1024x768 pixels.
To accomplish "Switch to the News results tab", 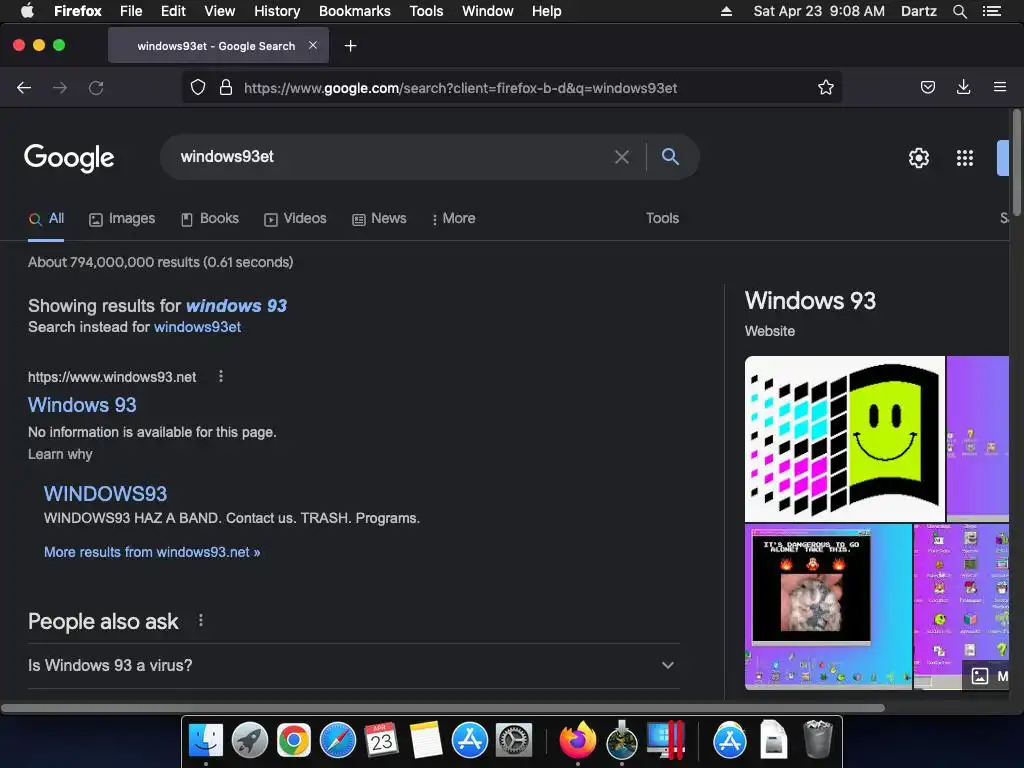I will click(379, 218).
